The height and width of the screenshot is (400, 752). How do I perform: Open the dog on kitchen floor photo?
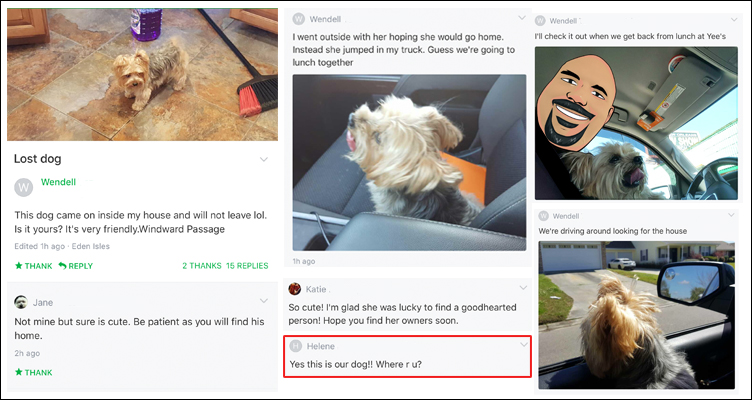point(142,74)
